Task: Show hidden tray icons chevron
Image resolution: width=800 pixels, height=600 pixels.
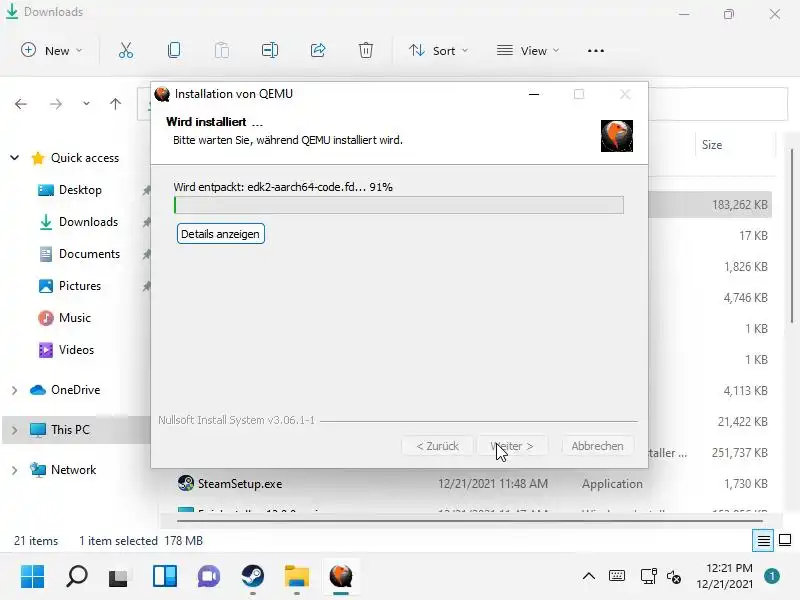Action: 589,577
